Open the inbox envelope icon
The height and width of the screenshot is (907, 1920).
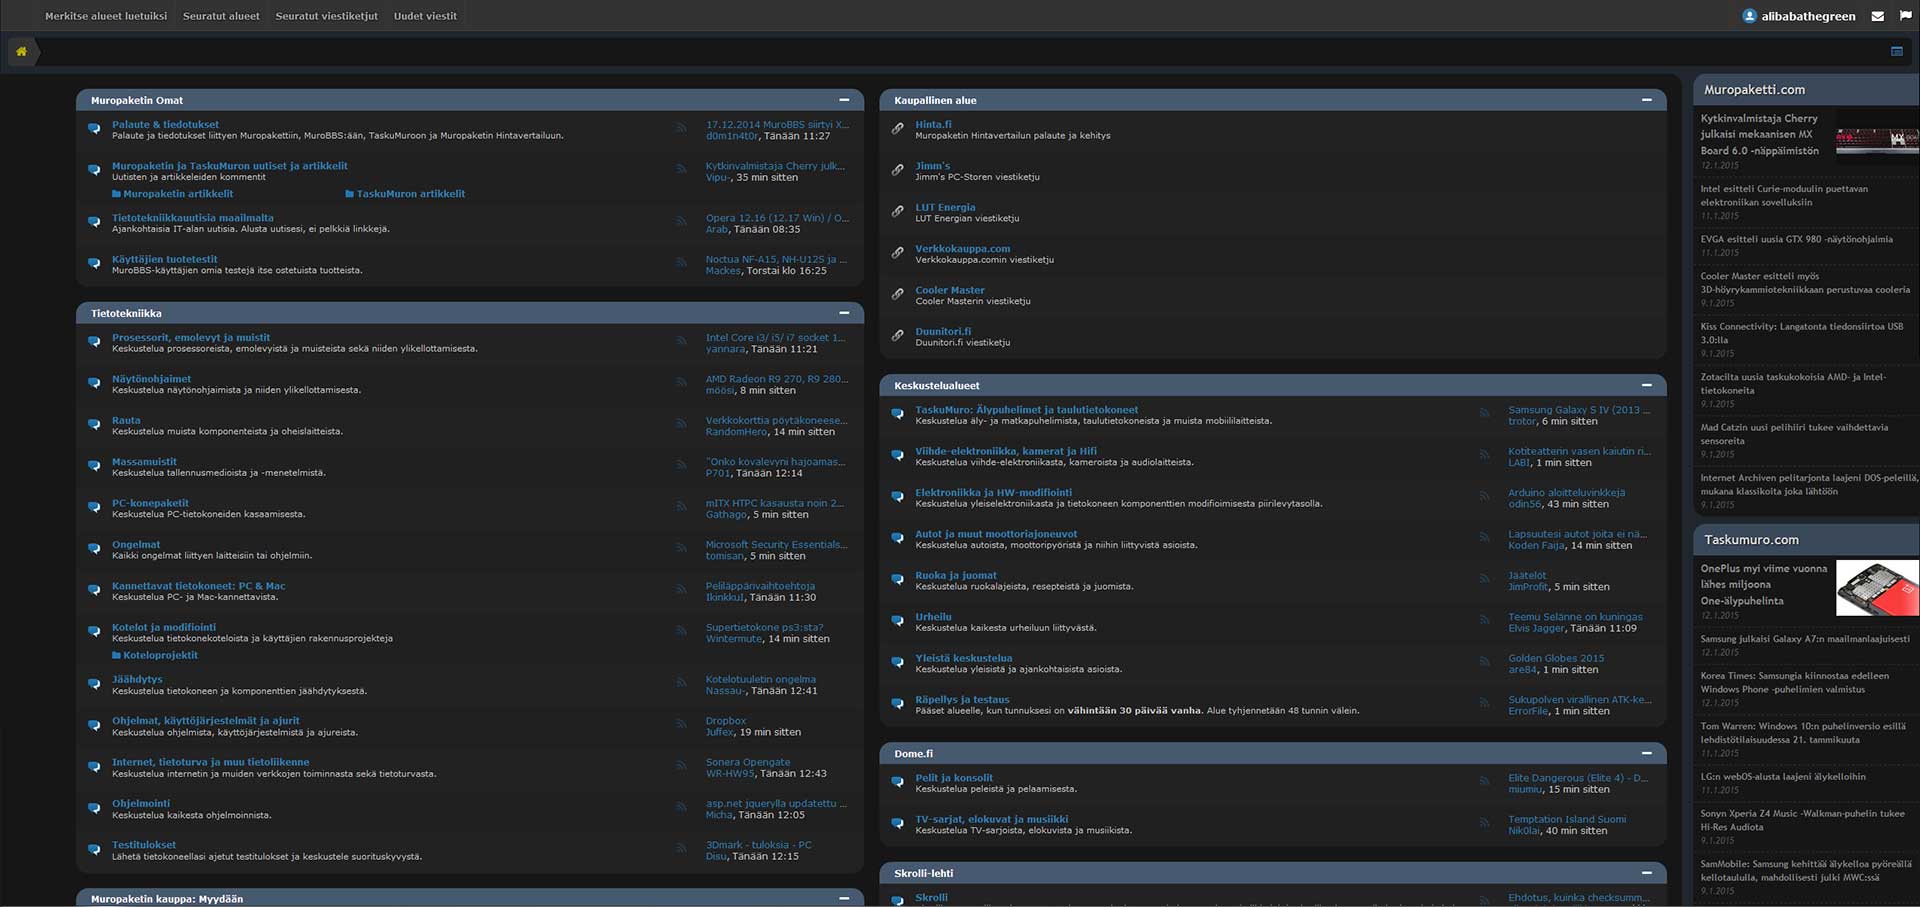[x=1877, y=16]
